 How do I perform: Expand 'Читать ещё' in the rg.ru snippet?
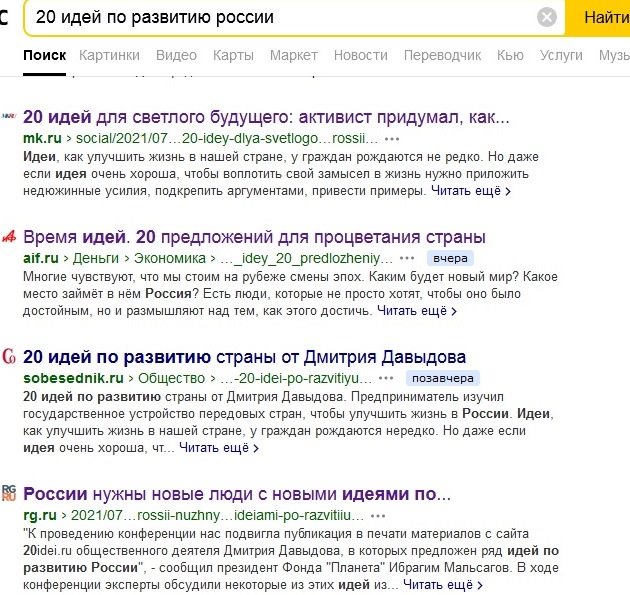(443, 585)
